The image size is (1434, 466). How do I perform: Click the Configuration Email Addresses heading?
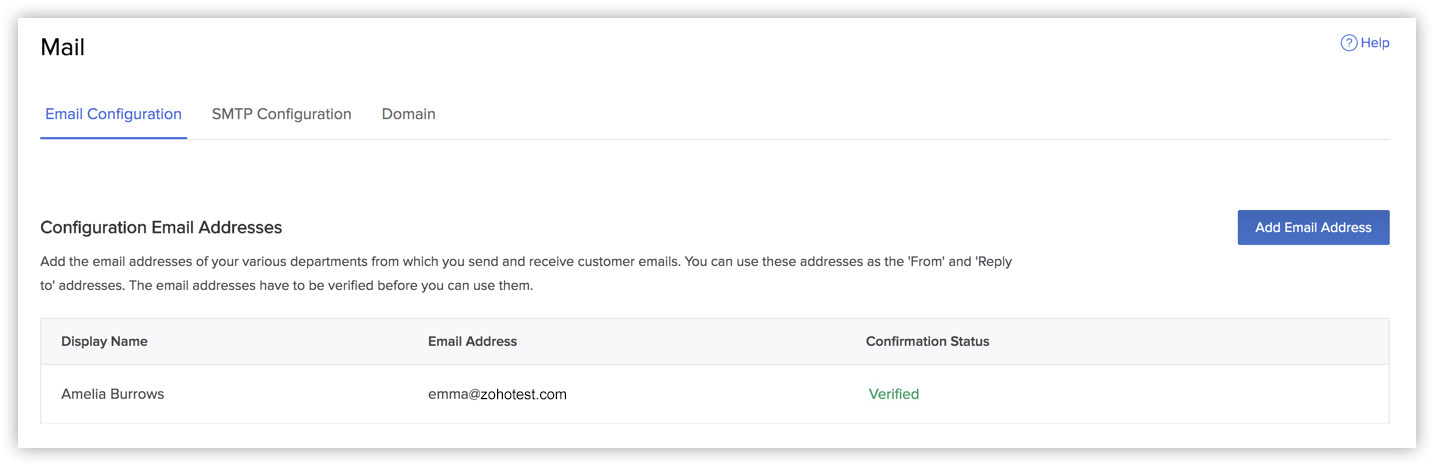(x=161, y=228)
